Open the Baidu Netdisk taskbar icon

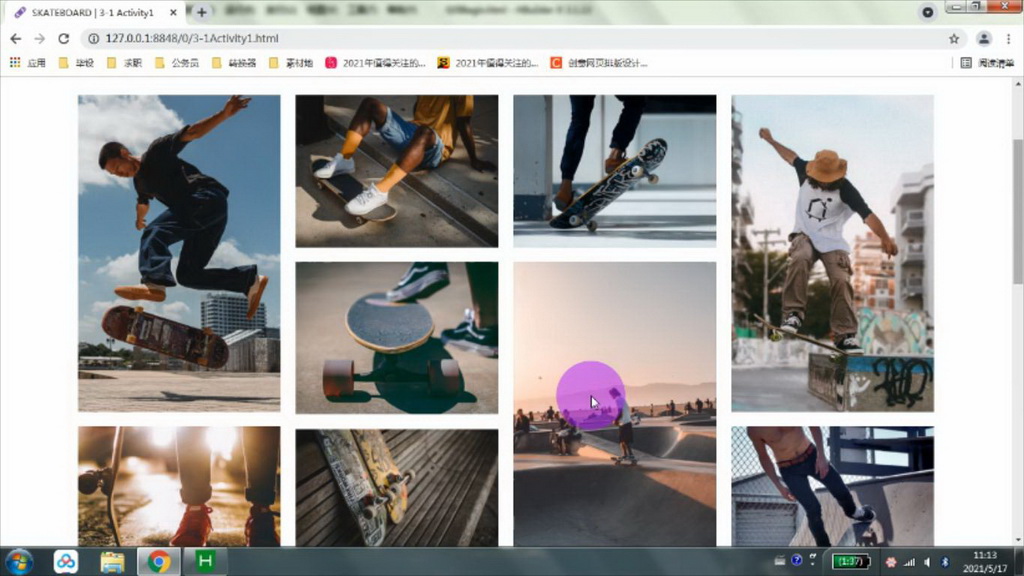(x=65, y=562)
